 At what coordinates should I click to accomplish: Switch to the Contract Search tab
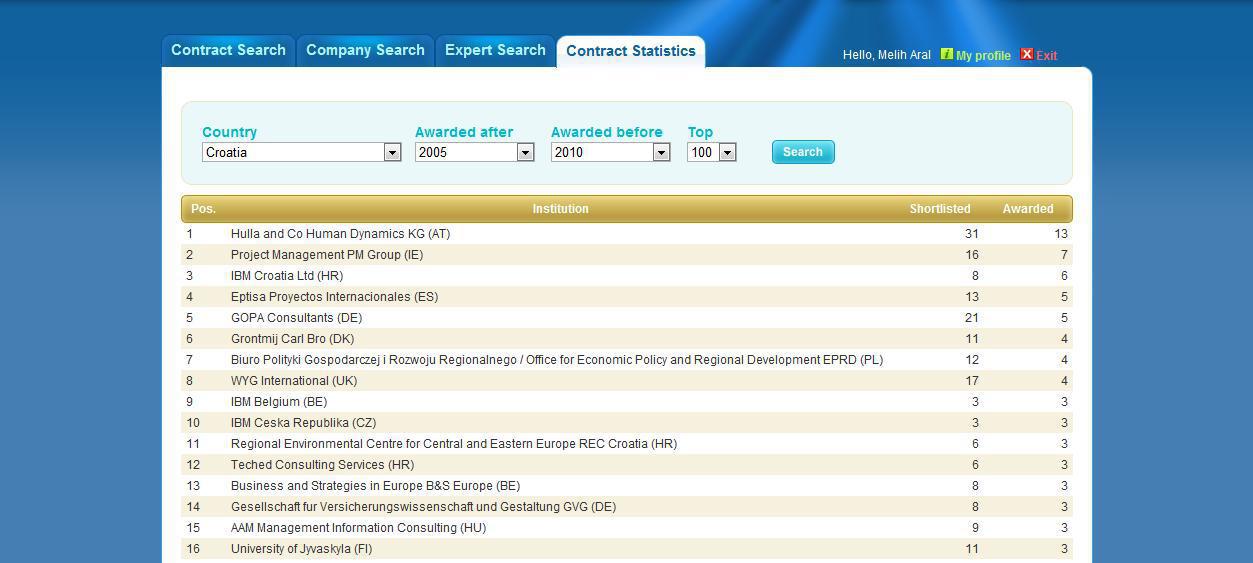coord(228,51)
